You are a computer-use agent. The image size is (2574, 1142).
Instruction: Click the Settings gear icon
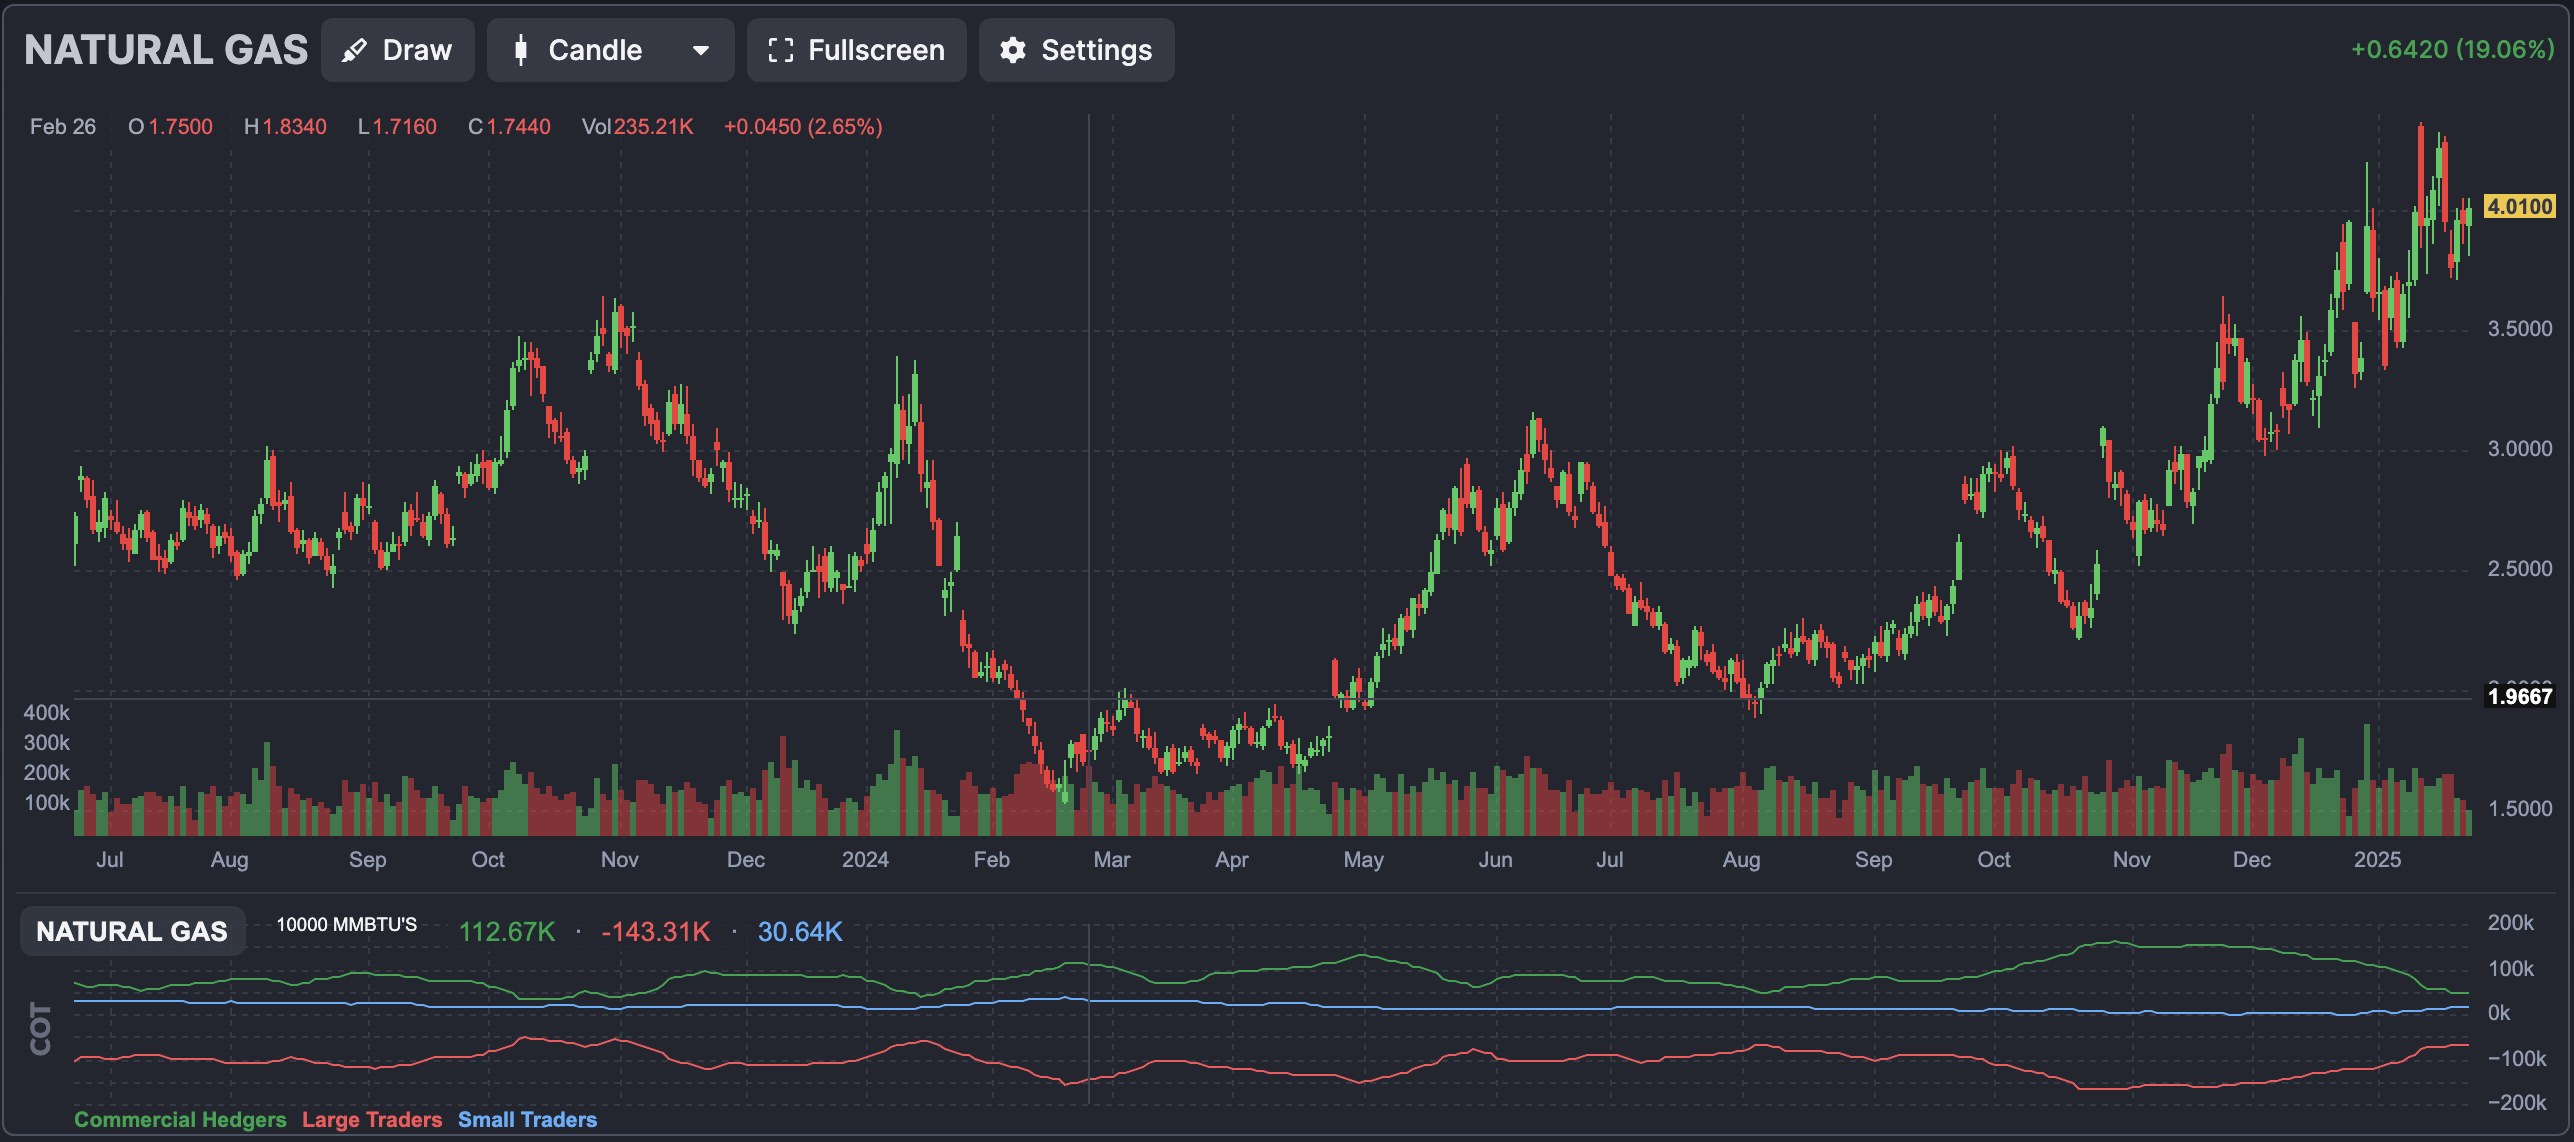coord(1013,50)
